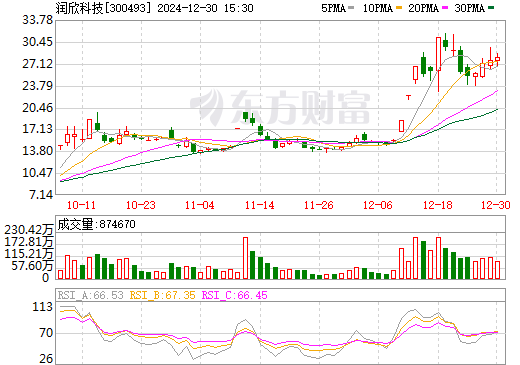Click the 230.42万 volume axis label

(29, 230)
